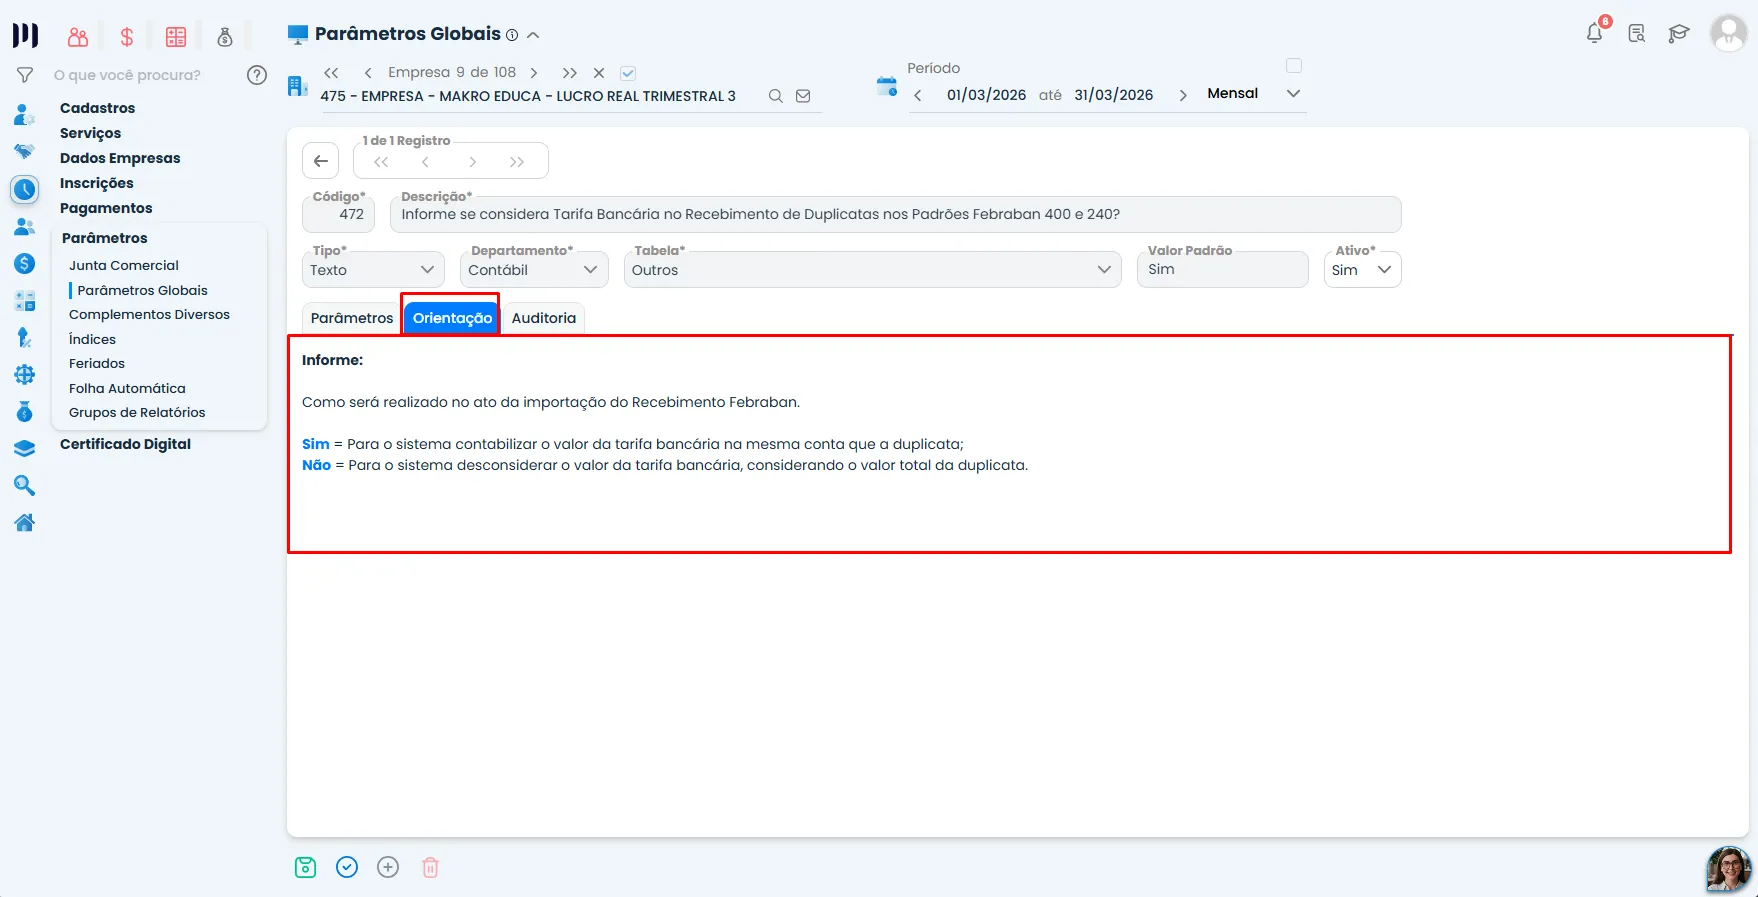The image size is (1758, 897).
Task: Expand the Tipo dropdown
Action: point(372,269)
